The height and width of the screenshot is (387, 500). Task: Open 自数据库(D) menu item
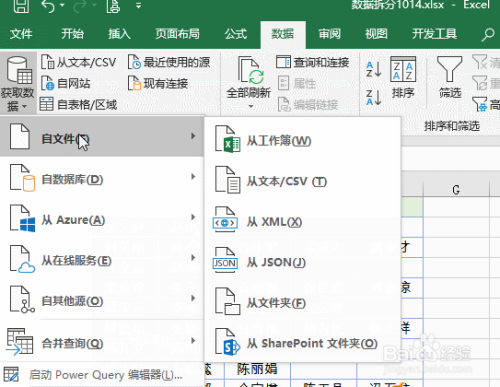click(x=102, y=177)
